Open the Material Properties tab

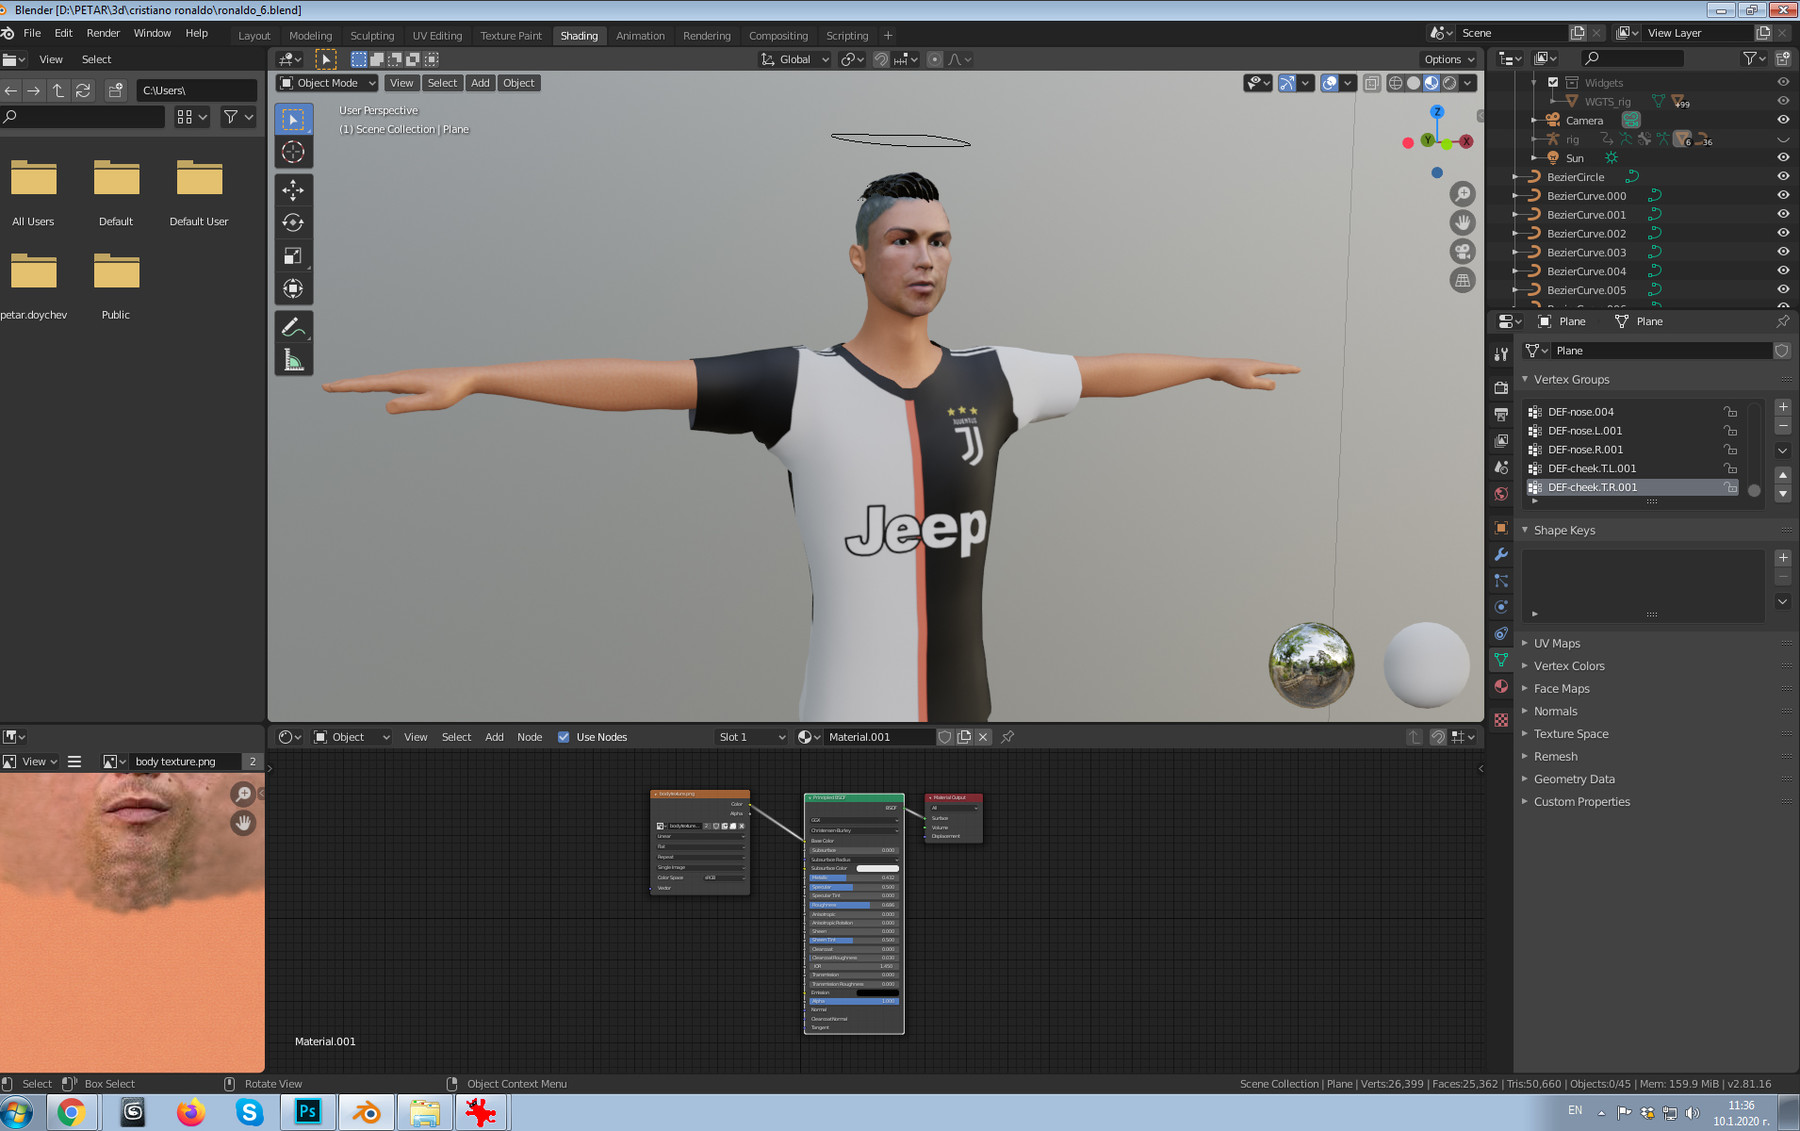(x=1500, y=687)
